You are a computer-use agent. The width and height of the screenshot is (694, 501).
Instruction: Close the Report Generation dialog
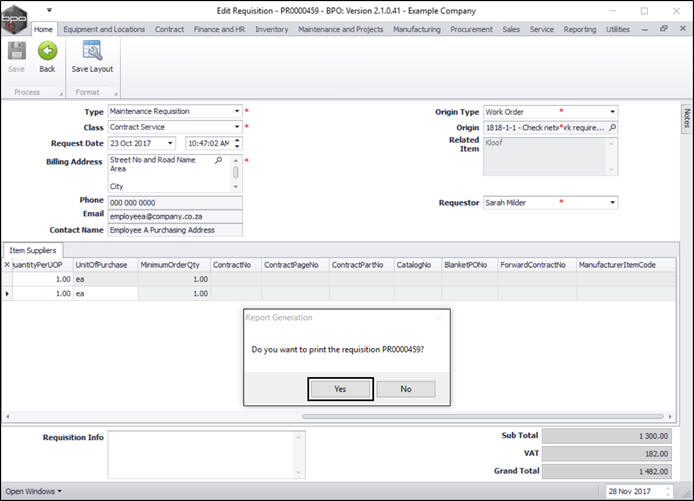(x=439, y=317)
